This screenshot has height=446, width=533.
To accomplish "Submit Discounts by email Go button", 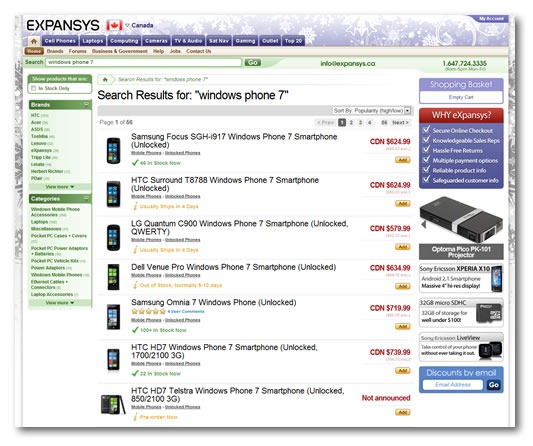I will click(494, 385).
